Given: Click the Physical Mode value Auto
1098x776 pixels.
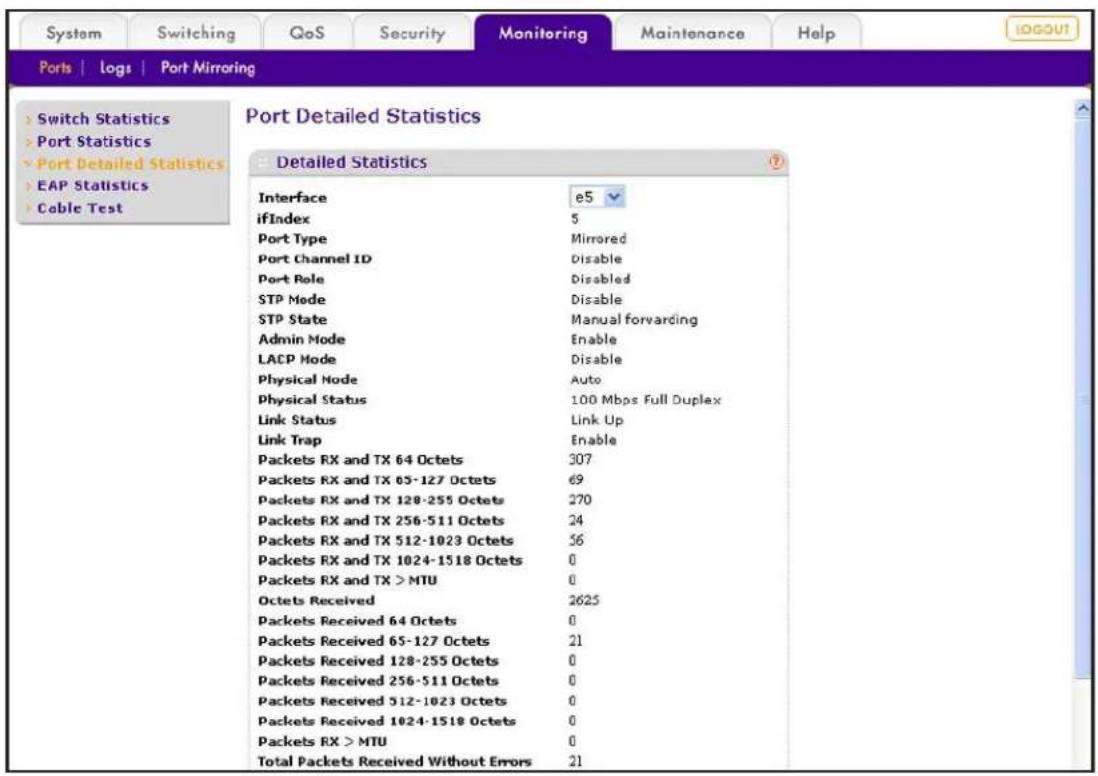Looking at the screenshot, I should click(x=585, y=380).
